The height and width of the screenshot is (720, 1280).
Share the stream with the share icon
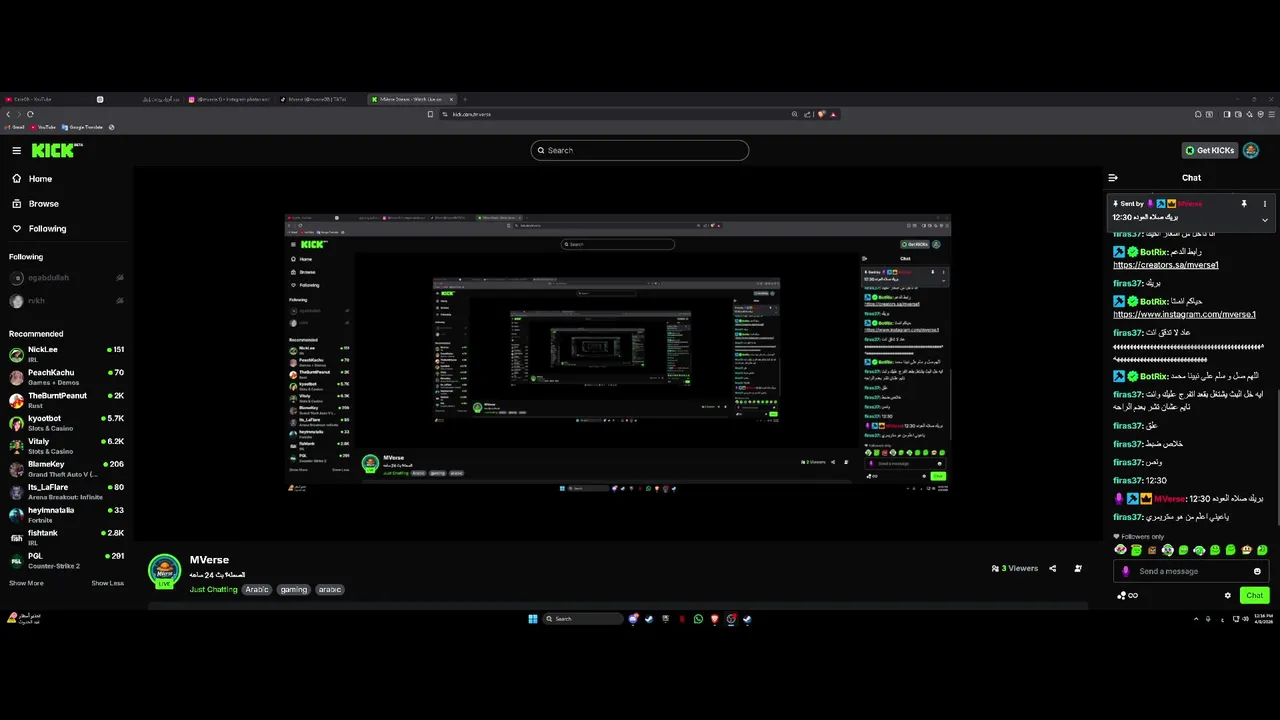point(1052,568)
